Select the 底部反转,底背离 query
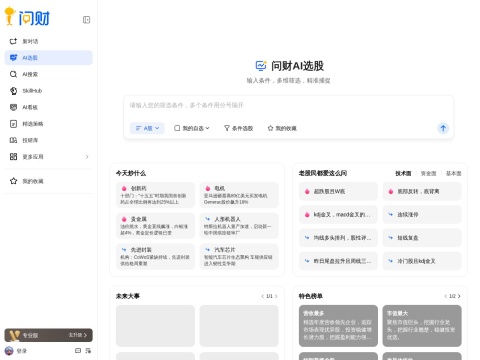The width and height of the screenshot is (480, 360). pyautogui.click(x=422, y=191)
